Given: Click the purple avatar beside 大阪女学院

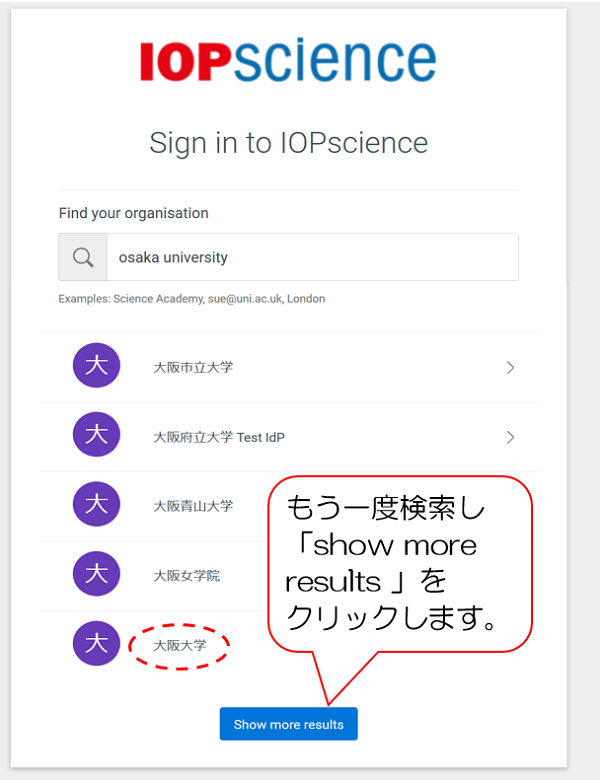Looking at the screenshot, I should tap(96, 574).
